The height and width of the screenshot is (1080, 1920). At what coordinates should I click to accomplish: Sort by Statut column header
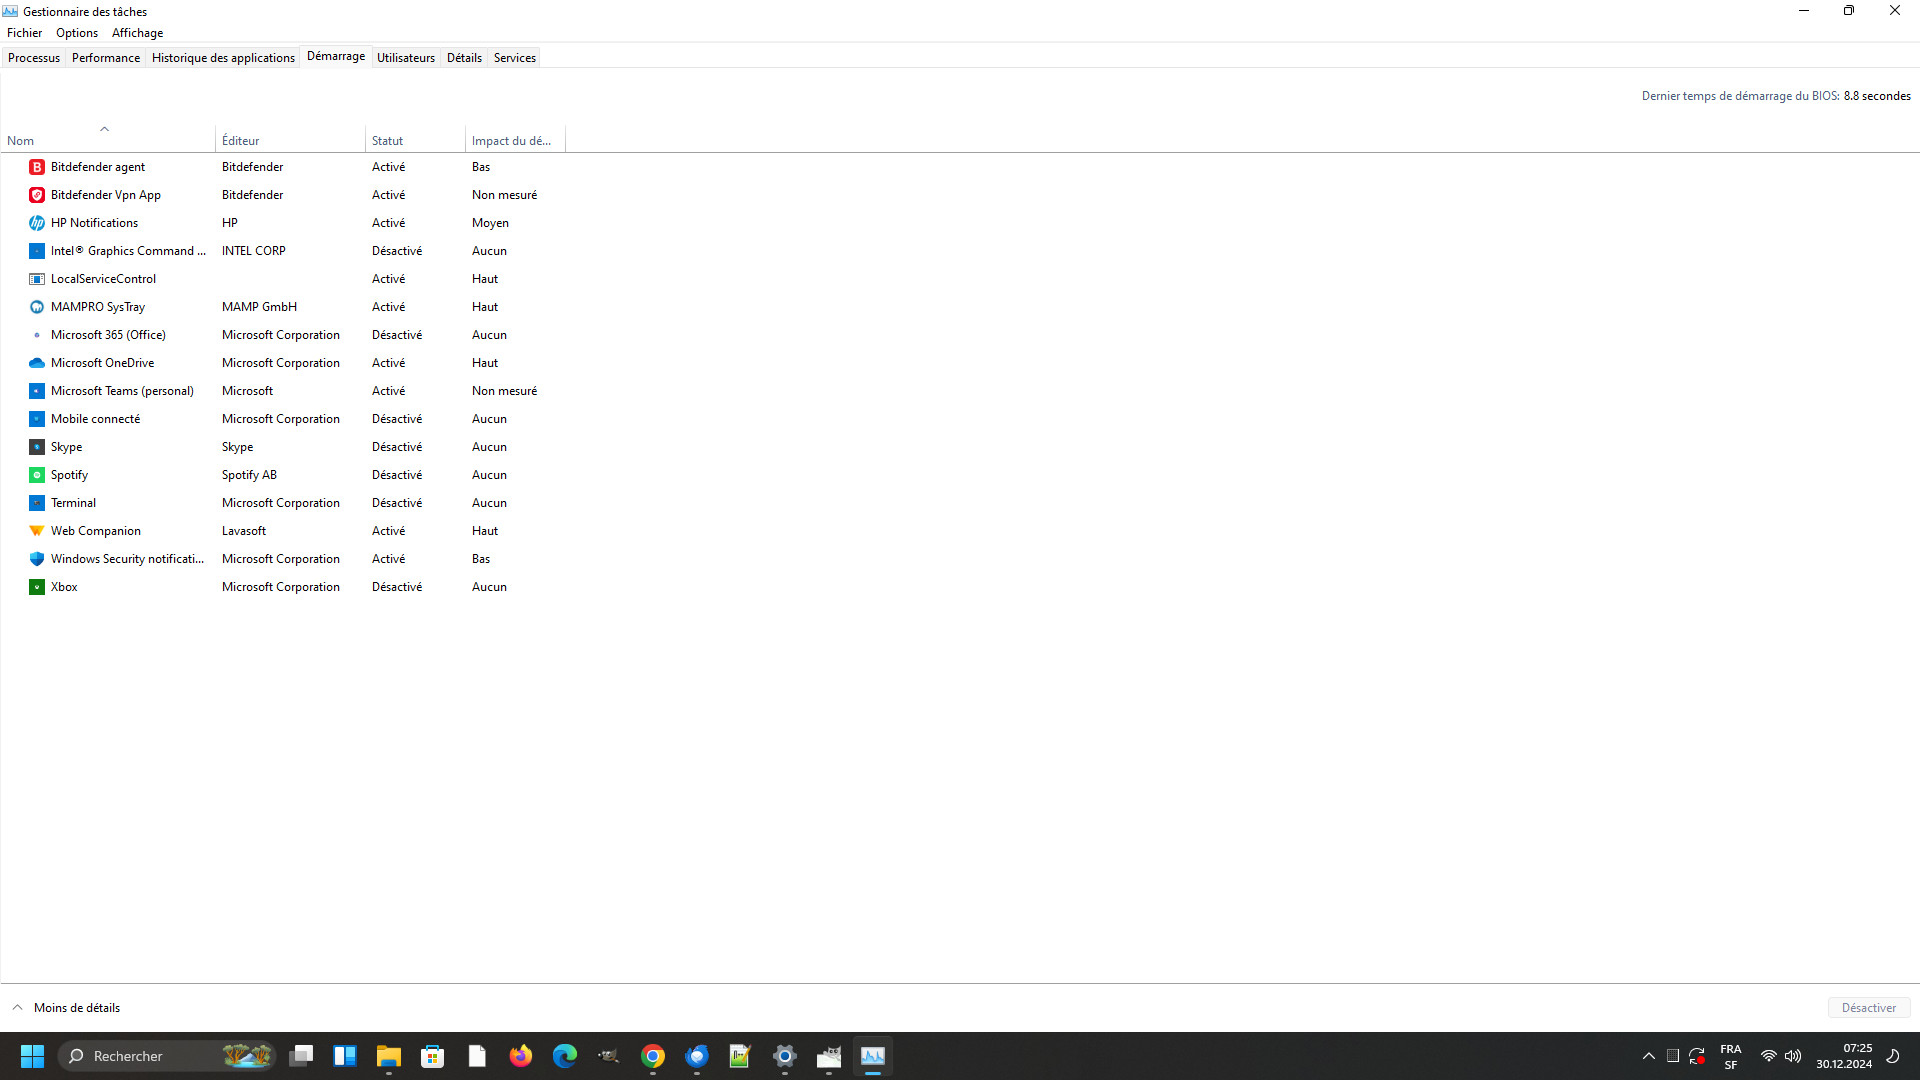387,141
